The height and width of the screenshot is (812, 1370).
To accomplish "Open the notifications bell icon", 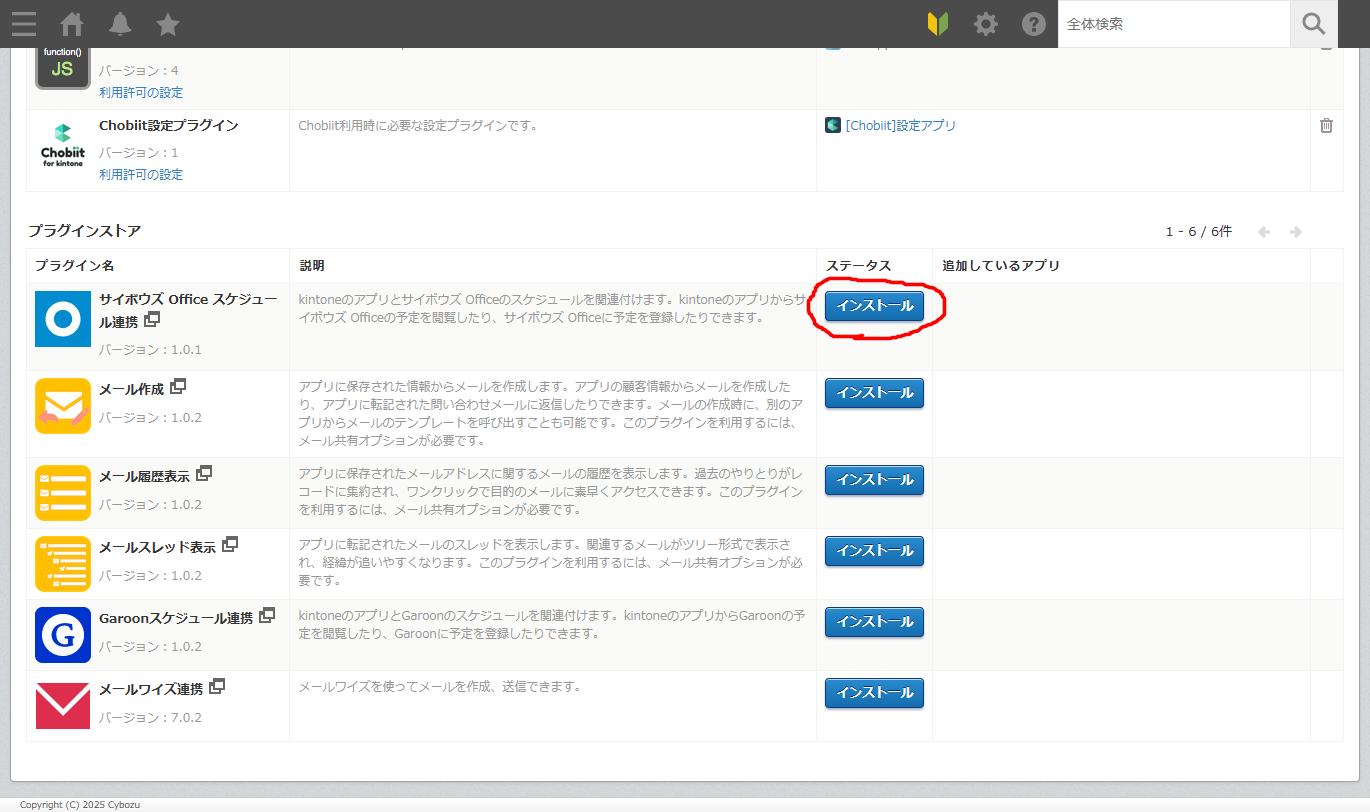I will point(120,24).
